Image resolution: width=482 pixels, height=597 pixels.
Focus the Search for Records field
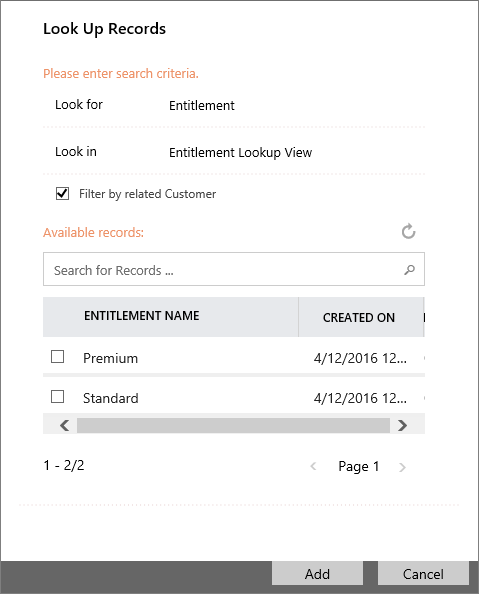[x=234, y=269]
